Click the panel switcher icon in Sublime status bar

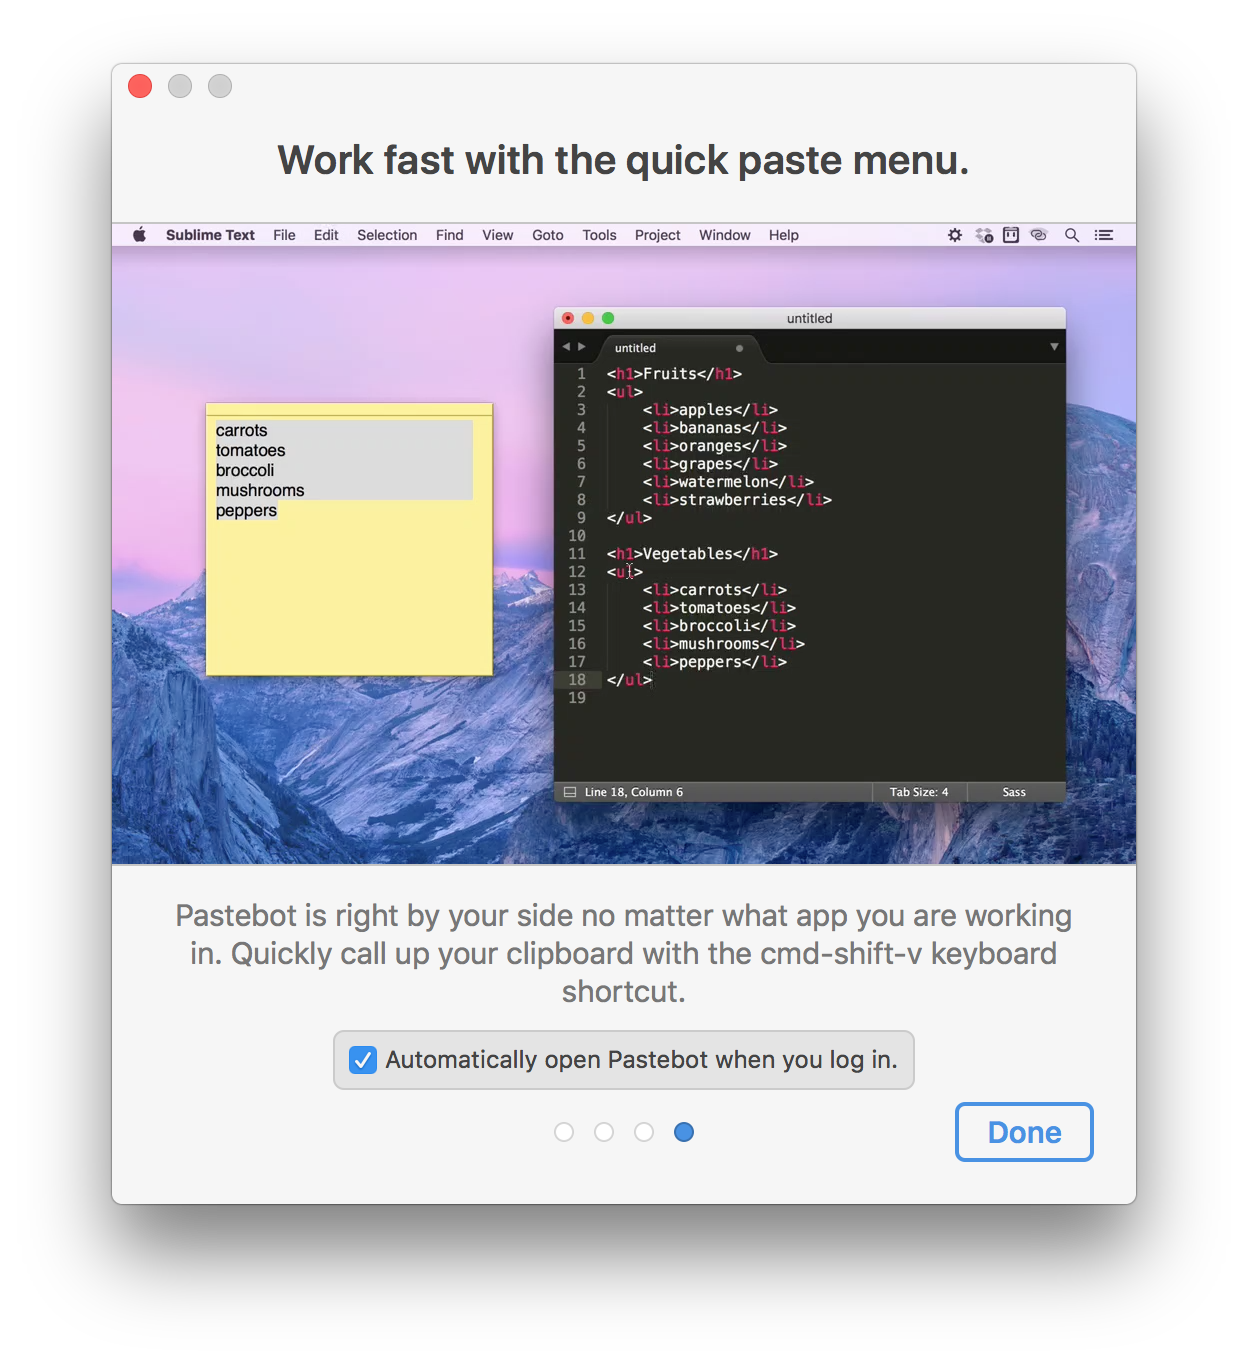coord(570,792)
